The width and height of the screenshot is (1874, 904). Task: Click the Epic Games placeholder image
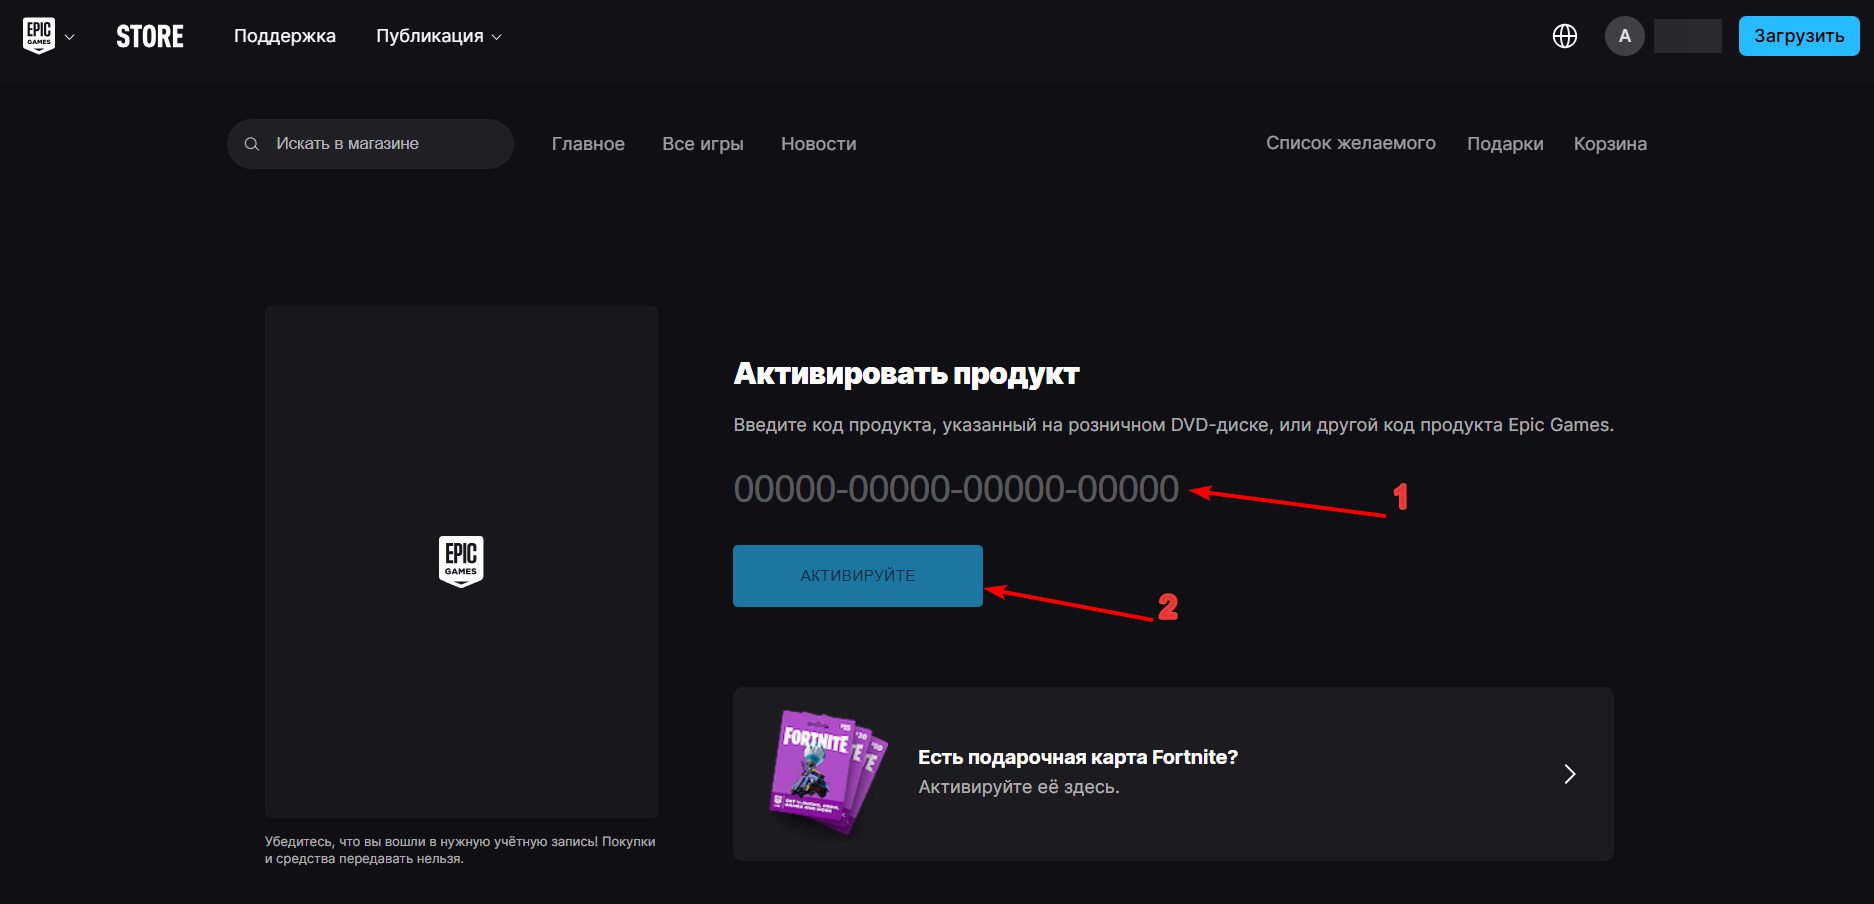click(460, 560)
